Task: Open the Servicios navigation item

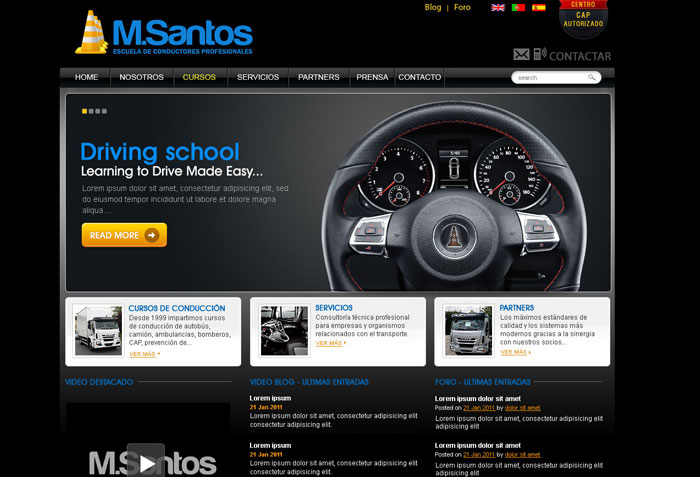Action: pos(258,77)
